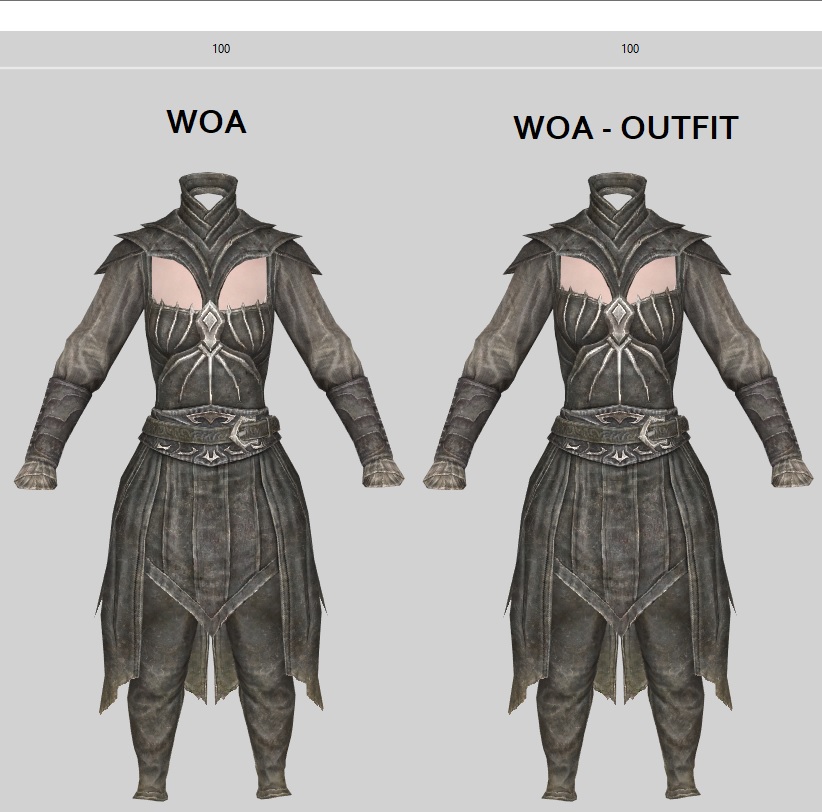Click the right 100 value above WOA - OUTFIT
Image resolution: width=822 pixels, height=812 pixels.
tap(630, 49)
